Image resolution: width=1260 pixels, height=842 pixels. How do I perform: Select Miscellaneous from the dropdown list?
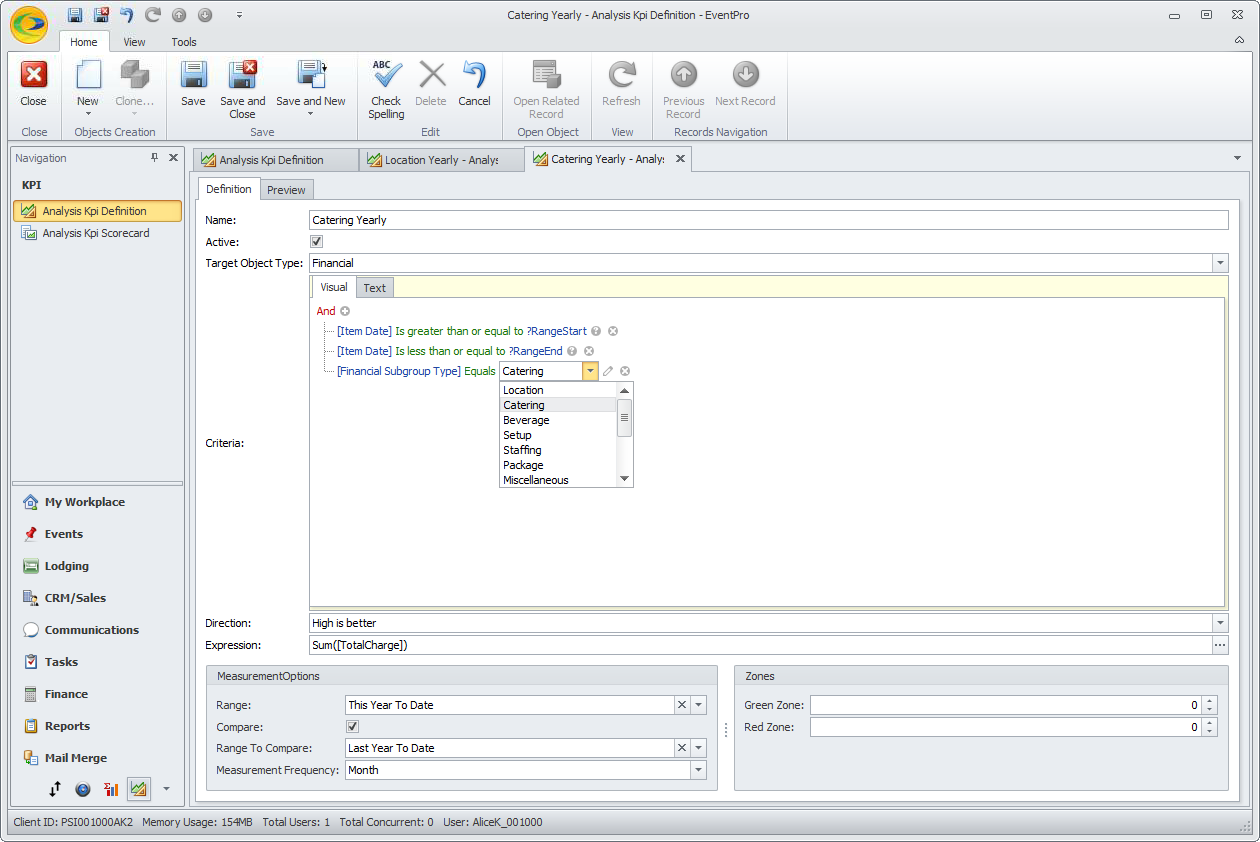[558, 480]
